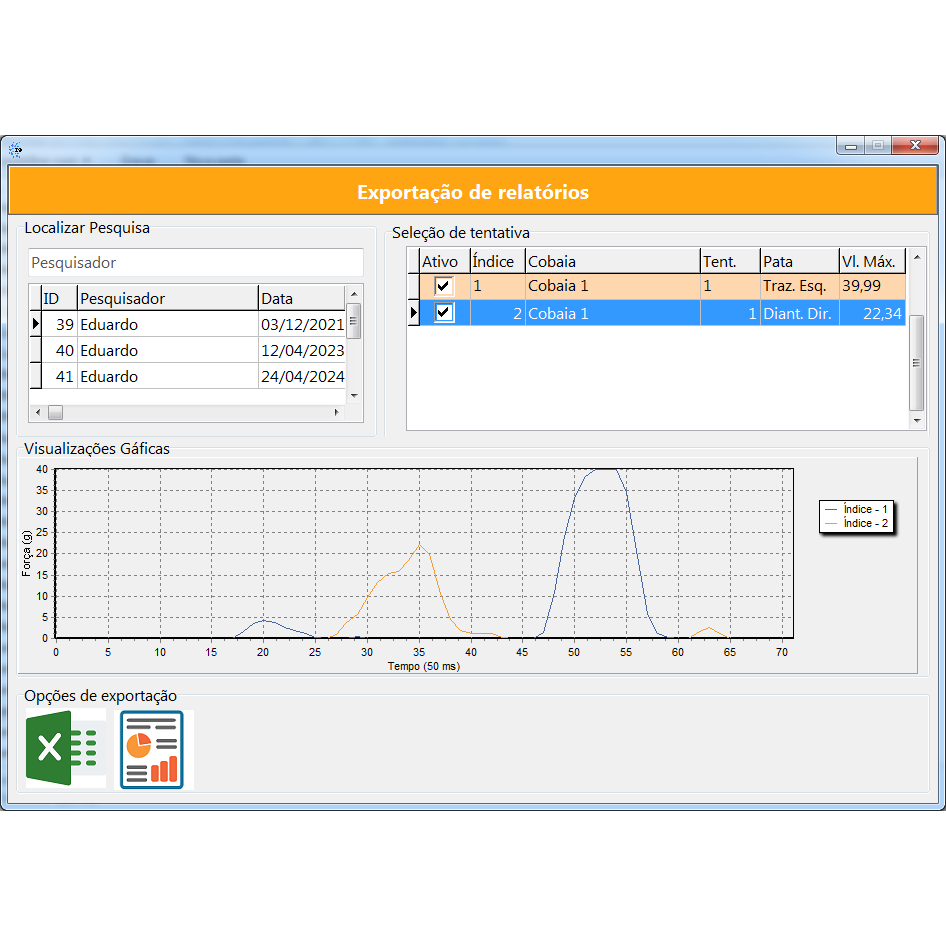The width and height of the screenshot is (946, 946).
Task: Select the Traz. Esq. cell in first row
Action: coord(797,286)
